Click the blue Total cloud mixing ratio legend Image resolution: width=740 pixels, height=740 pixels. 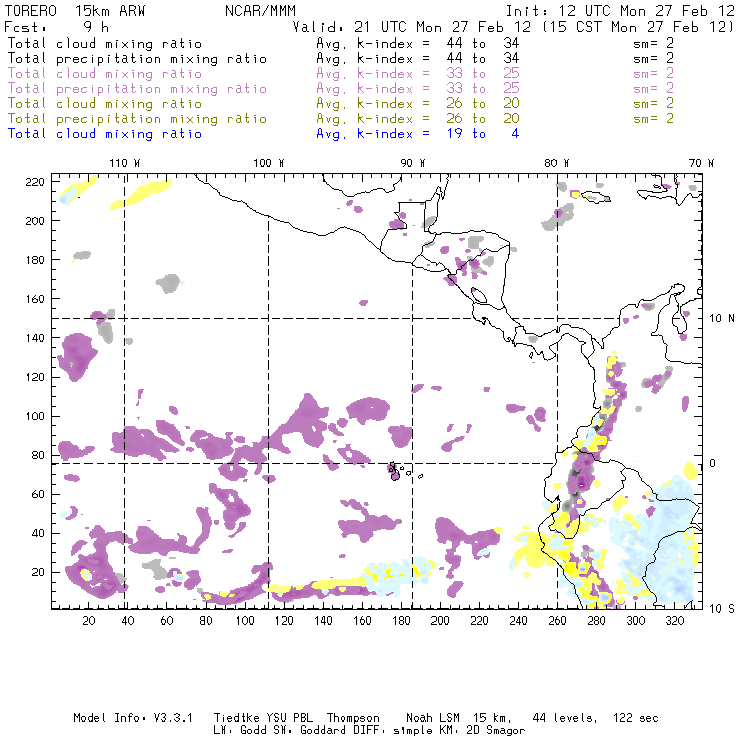tap(104, 133)
